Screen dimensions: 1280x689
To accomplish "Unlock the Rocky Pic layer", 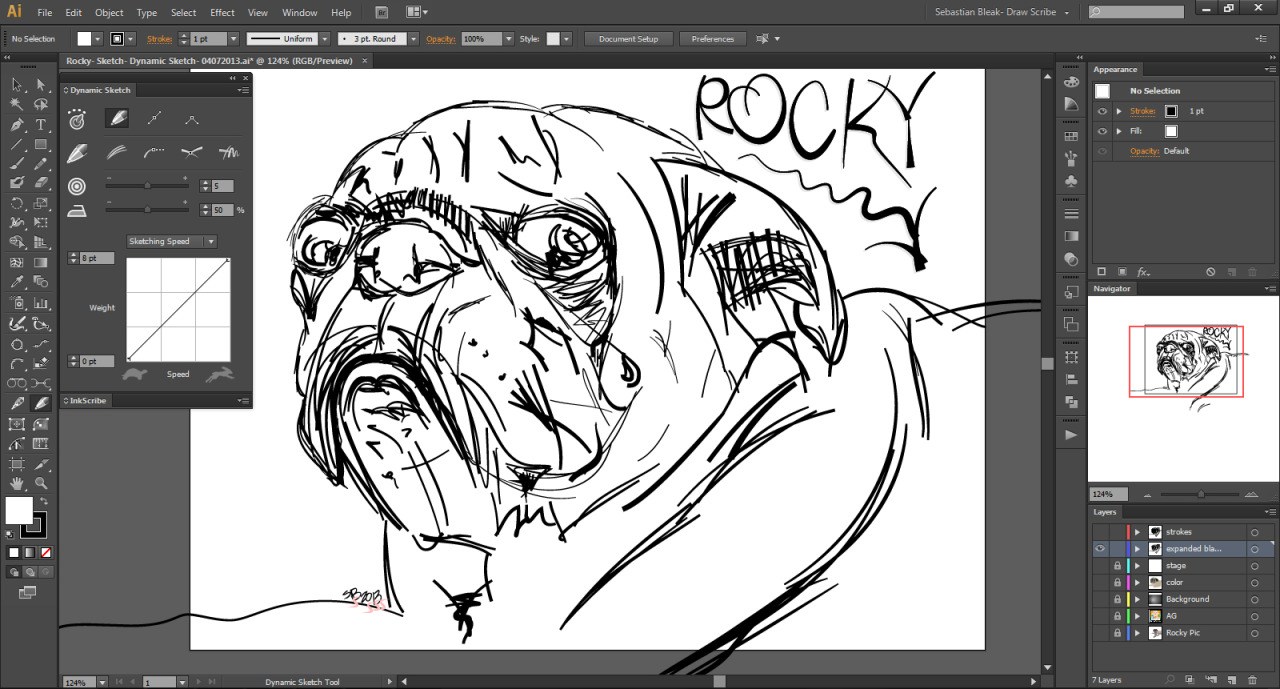I will coord(1117,632).
